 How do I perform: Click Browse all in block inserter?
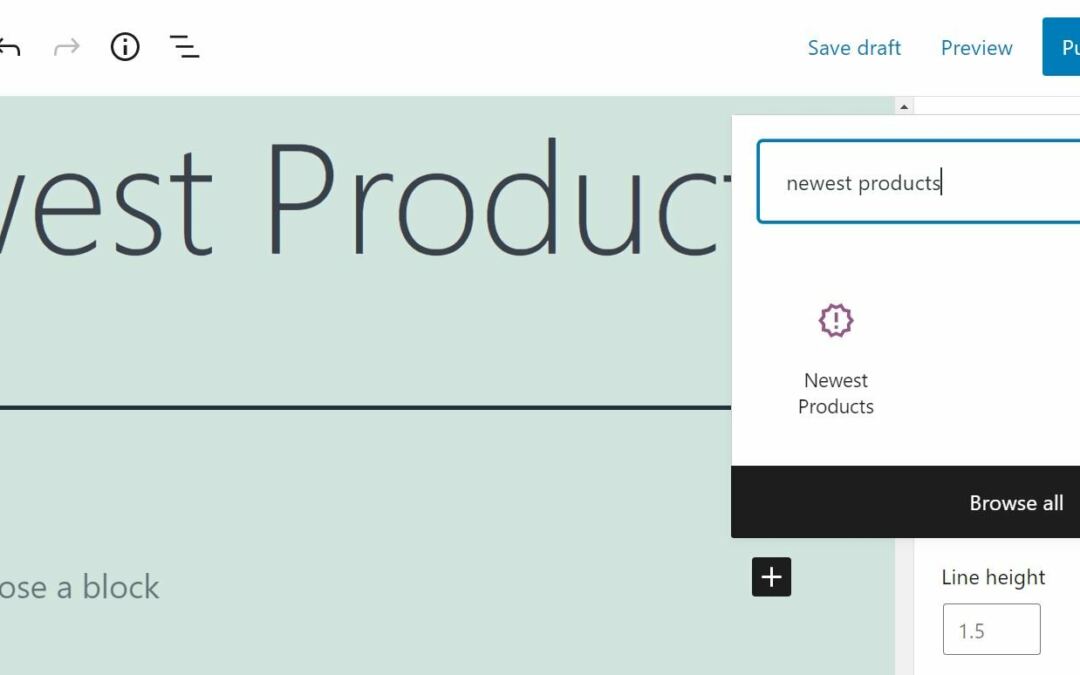click(x=1015, y=503)
